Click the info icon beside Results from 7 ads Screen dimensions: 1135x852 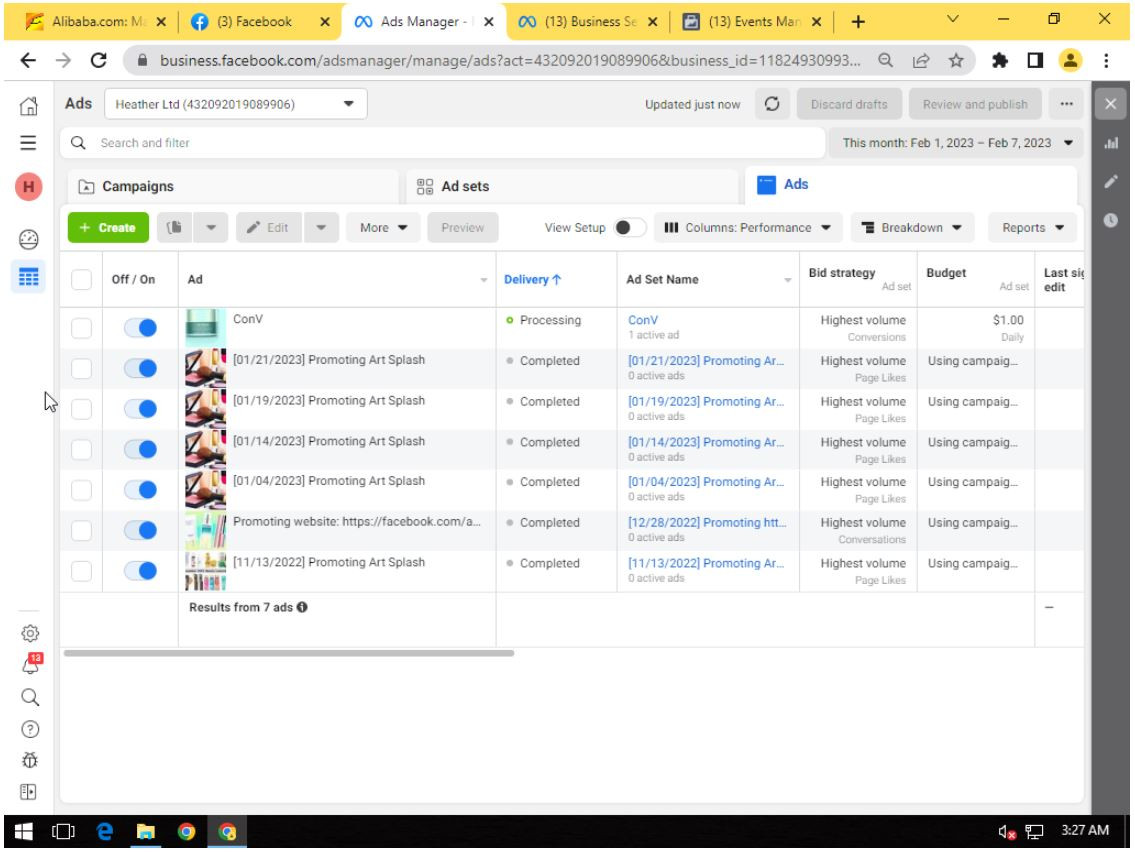coord(303,607)
